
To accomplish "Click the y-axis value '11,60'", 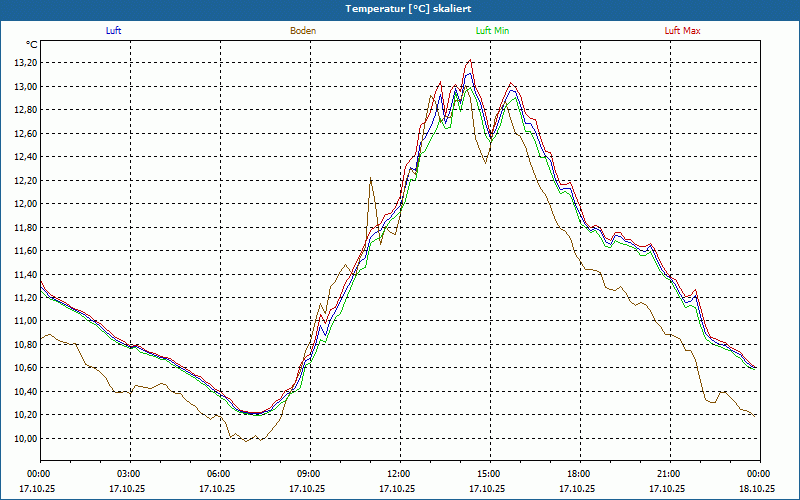I will (27, 251).
